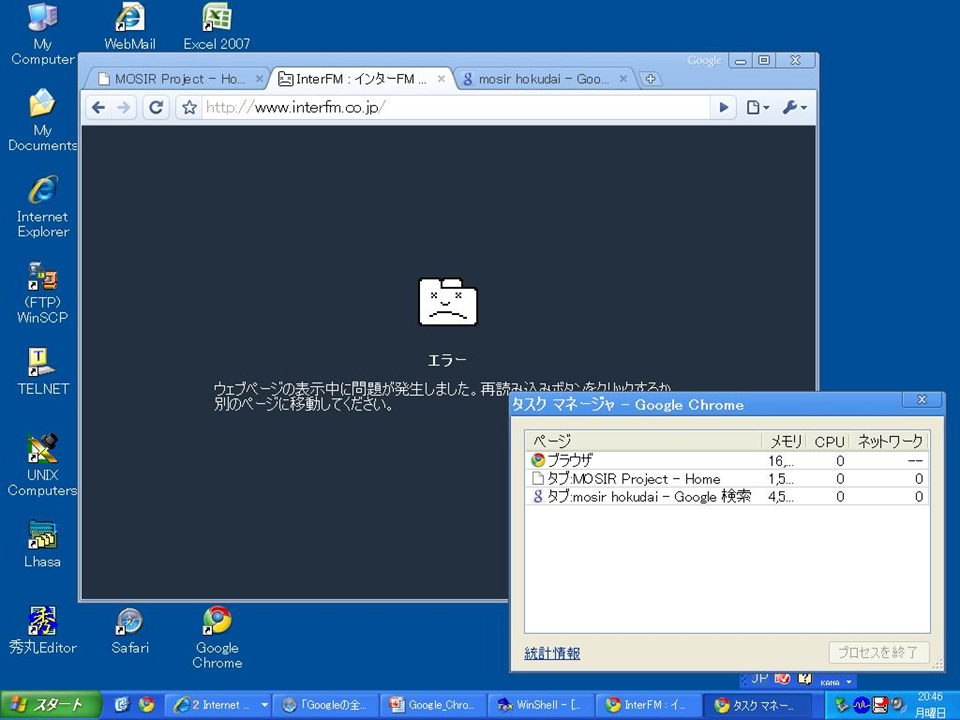Open language bar options arrow
Image resolution: width=960 pixels, height=720 pixels.
pos(849,681)
